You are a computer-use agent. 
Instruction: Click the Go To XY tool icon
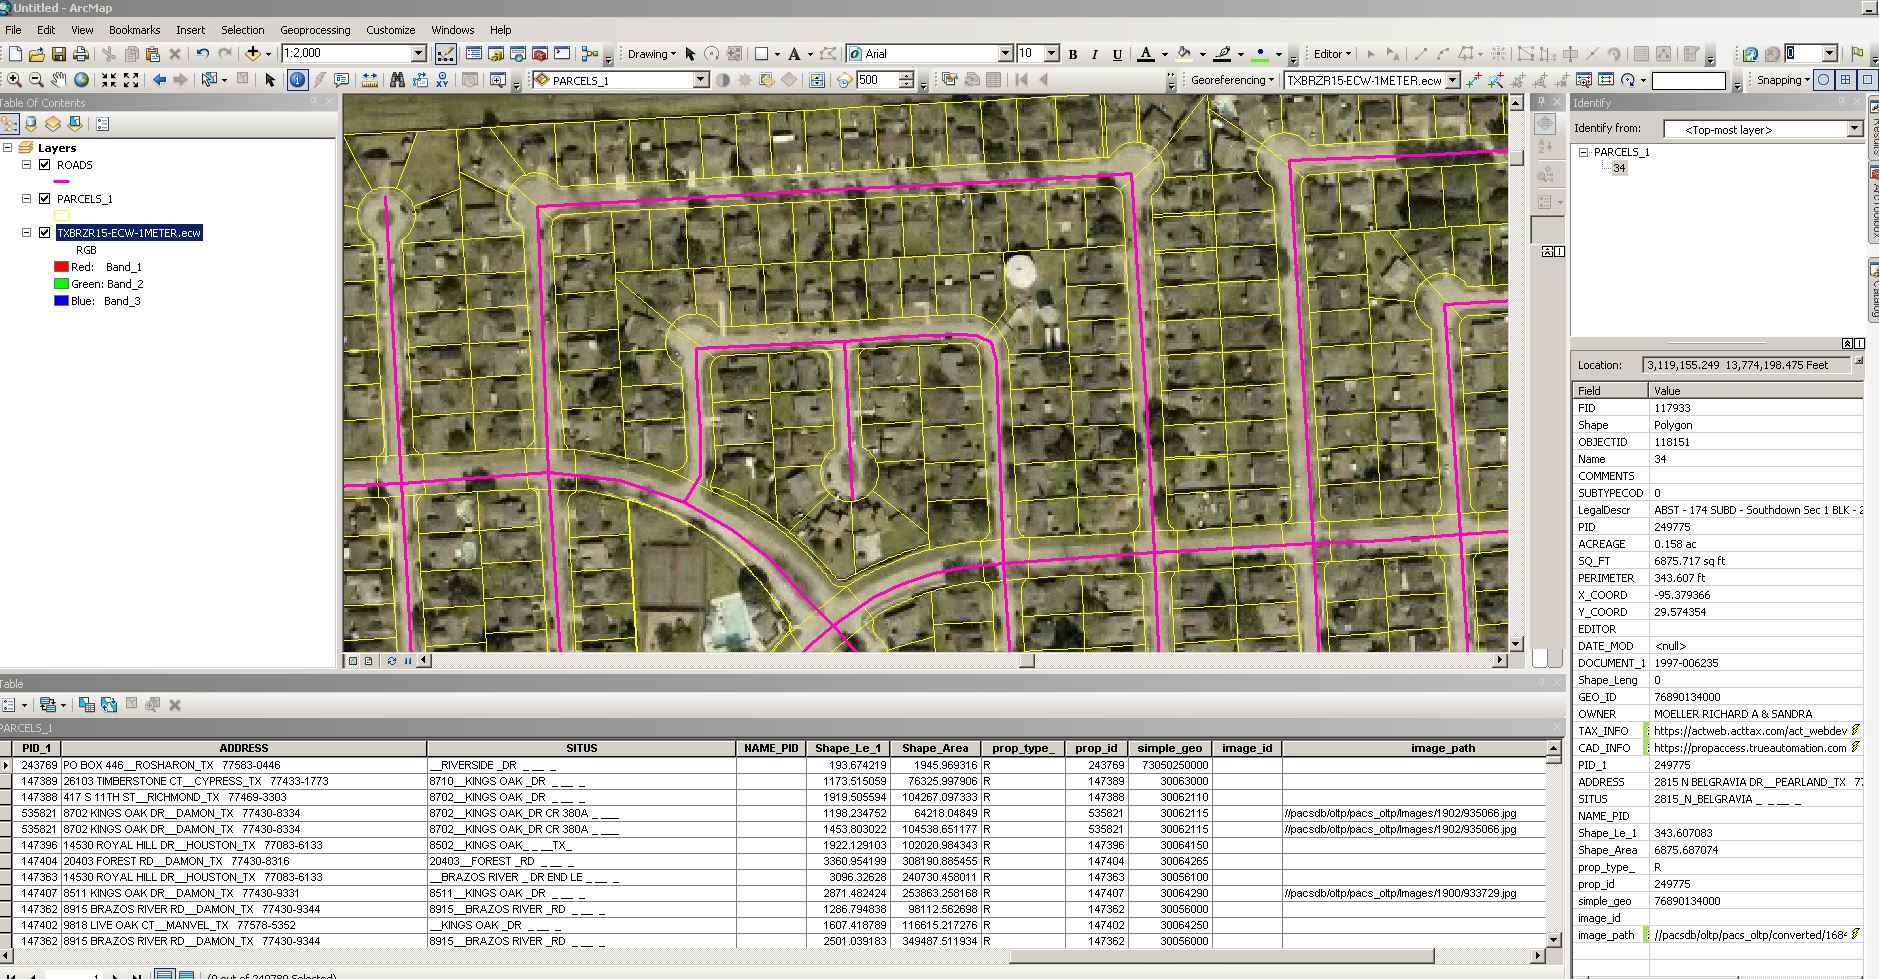pyautogui.click(x=442, y=80)
